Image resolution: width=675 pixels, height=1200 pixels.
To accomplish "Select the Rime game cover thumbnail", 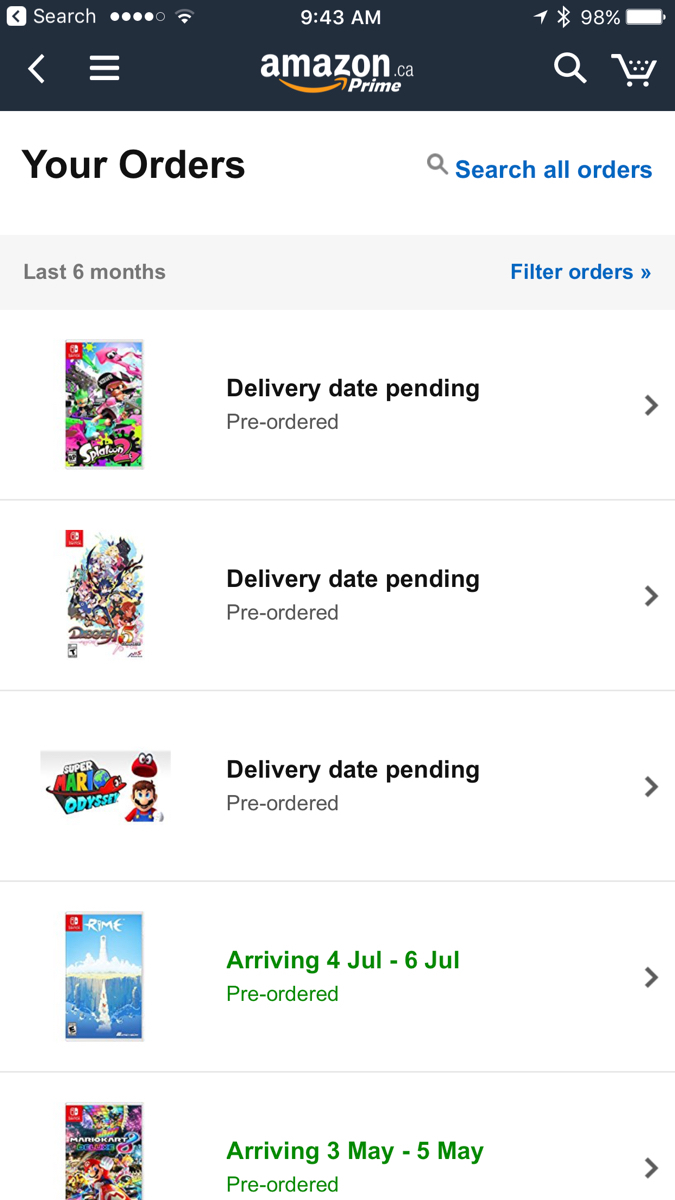I will click(104, 977).
